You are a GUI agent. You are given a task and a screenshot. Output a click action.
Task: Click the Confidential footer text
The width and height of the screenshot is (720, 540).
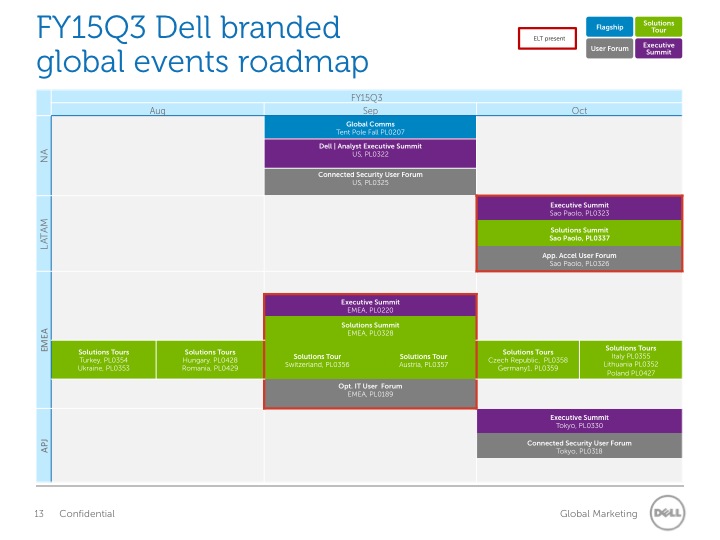point(87,513)
